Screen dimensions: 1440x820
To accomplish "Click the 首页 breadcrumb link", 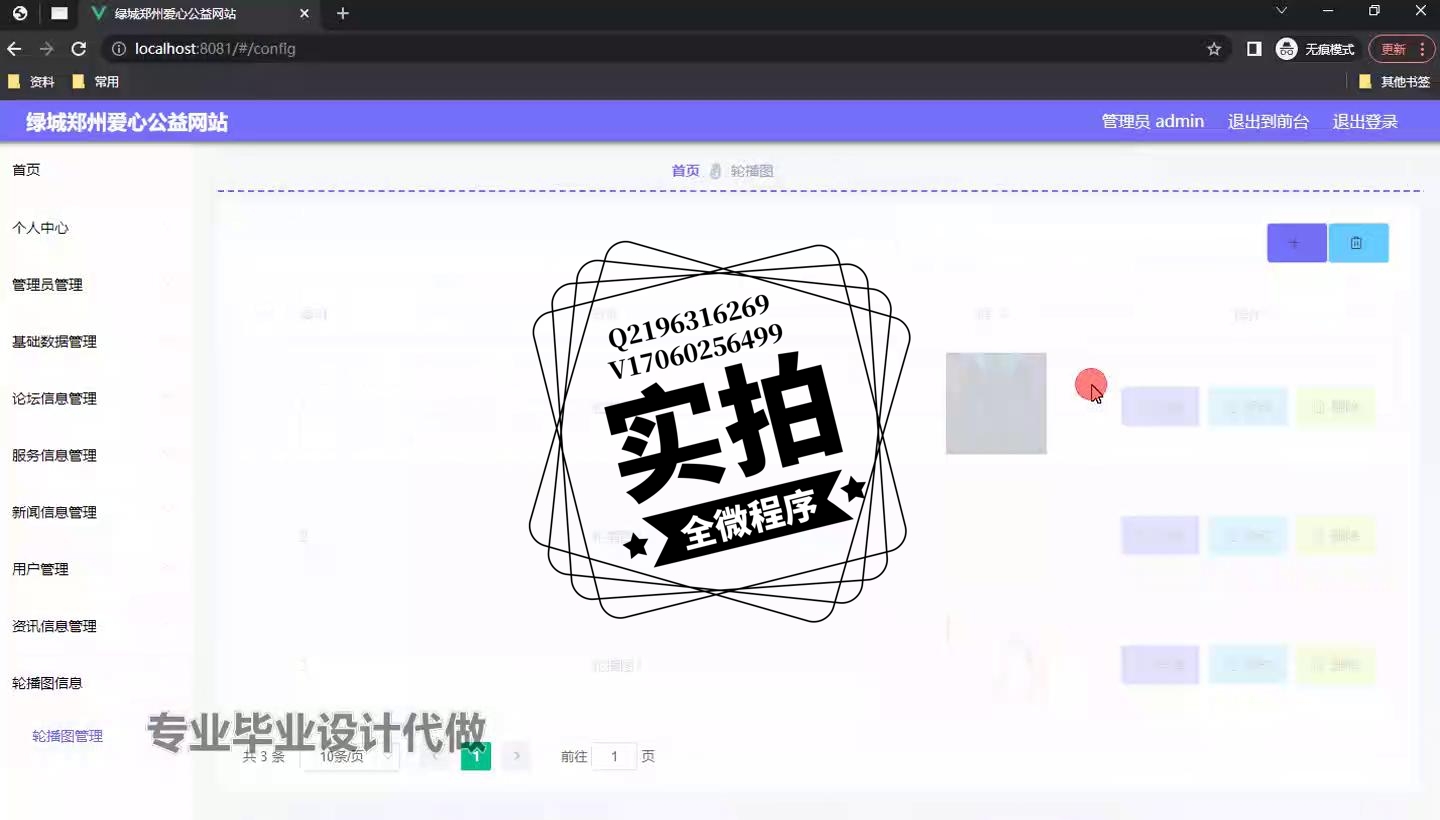I will (686, 171).
